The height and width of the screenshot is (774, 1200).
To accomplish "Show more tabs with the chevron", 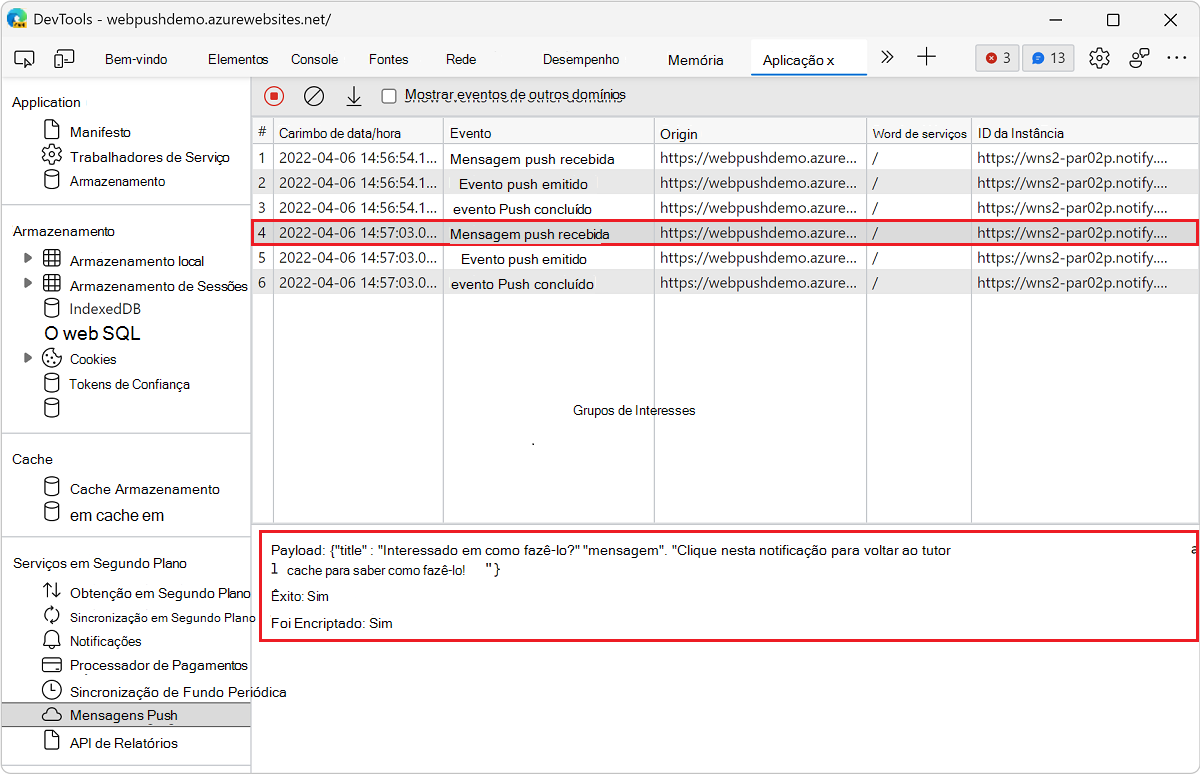I will point(887,58).
